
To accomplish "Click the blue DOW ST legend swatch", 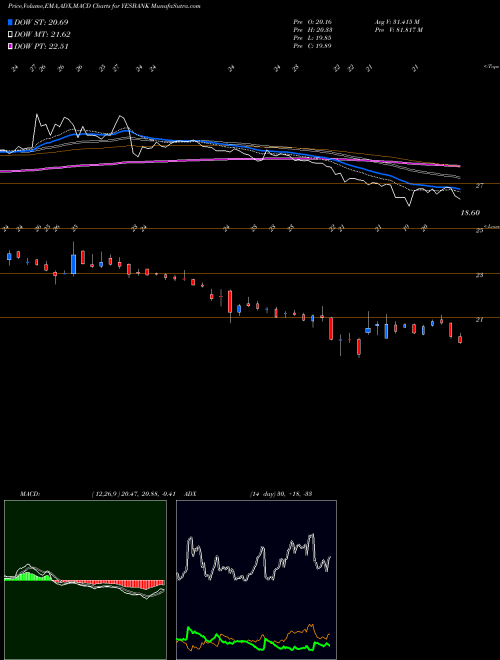I will 11,22.
